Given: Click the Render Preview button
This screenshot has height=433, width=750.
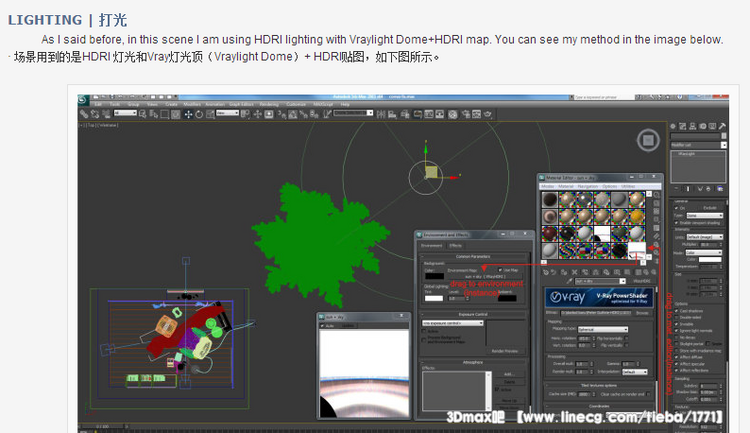Looking at the screenshot, I should tap(505, 351).
